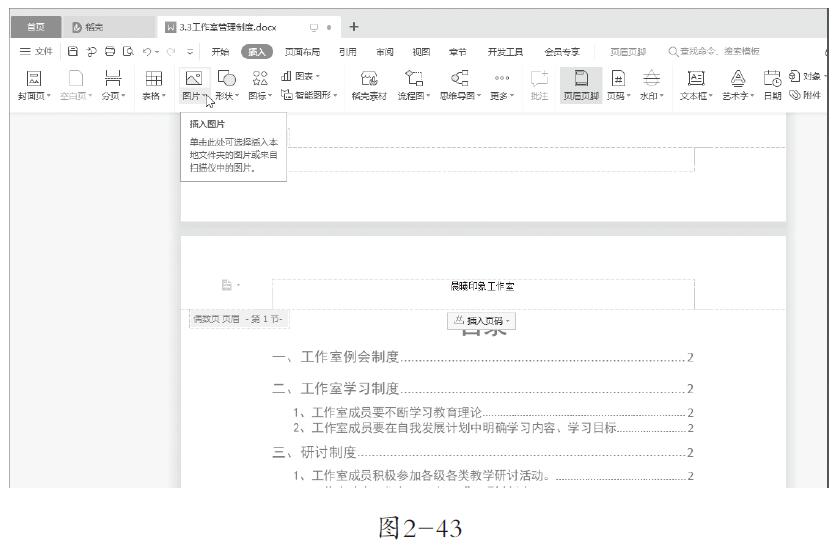Click the 插入页码 button below header
This screenshot has width=836, height=554.
coord(481,320)
